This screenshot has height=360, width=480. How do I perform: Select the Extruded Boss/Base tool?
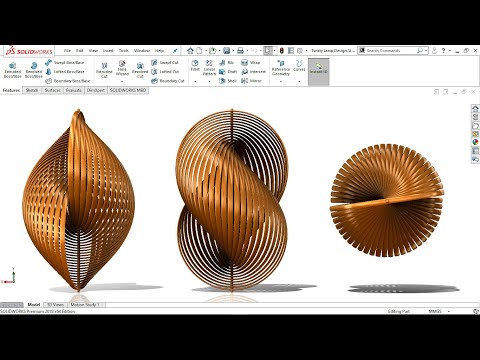(x=13, y=70)
